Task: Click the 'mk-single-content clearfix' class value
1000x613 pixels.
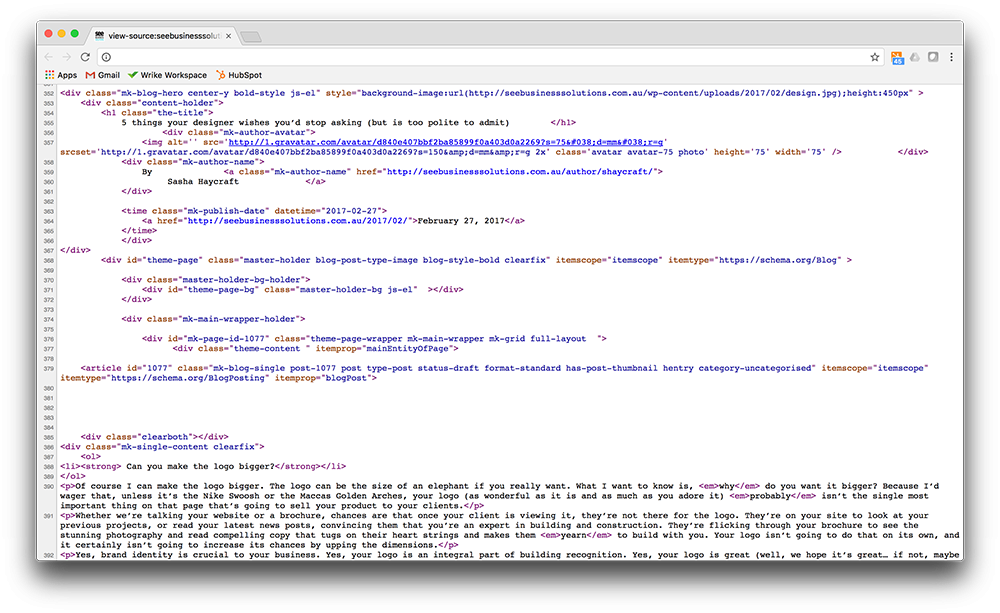Action: (x=190, y=447)
